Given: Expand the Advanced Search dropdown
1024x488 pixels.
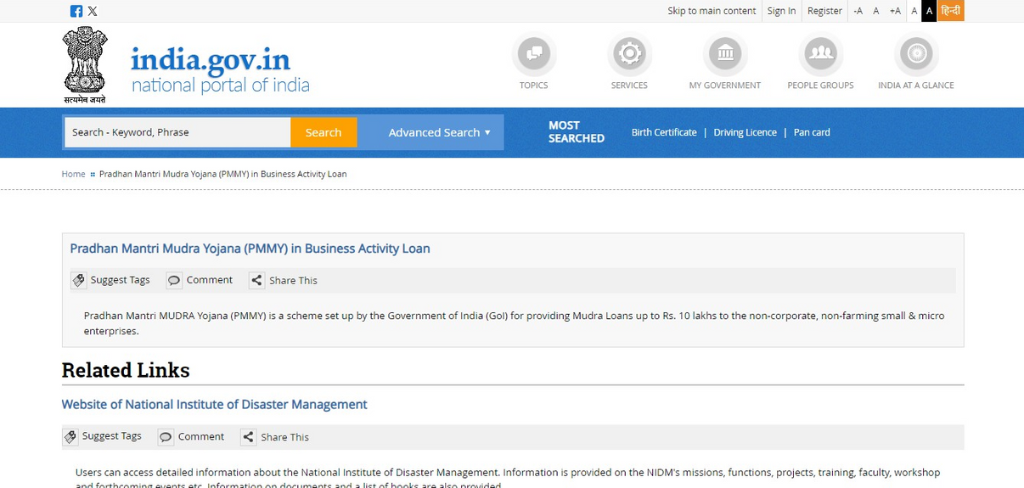Looking at the screenshot, I should click(439, 133).
